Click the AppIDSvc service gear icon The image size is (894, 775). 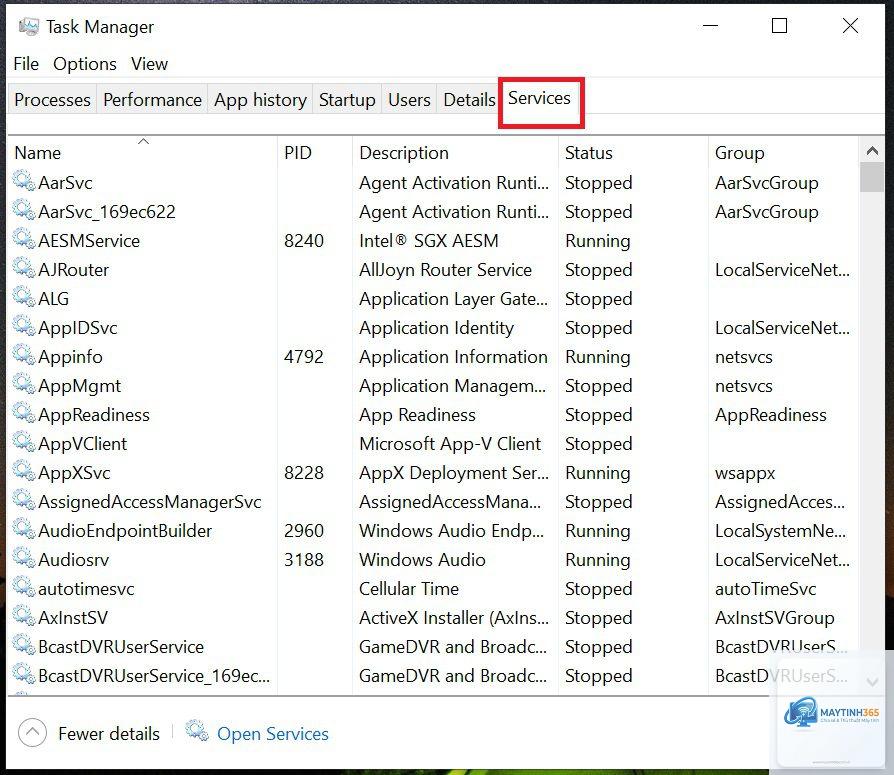(x=24, y=326)
